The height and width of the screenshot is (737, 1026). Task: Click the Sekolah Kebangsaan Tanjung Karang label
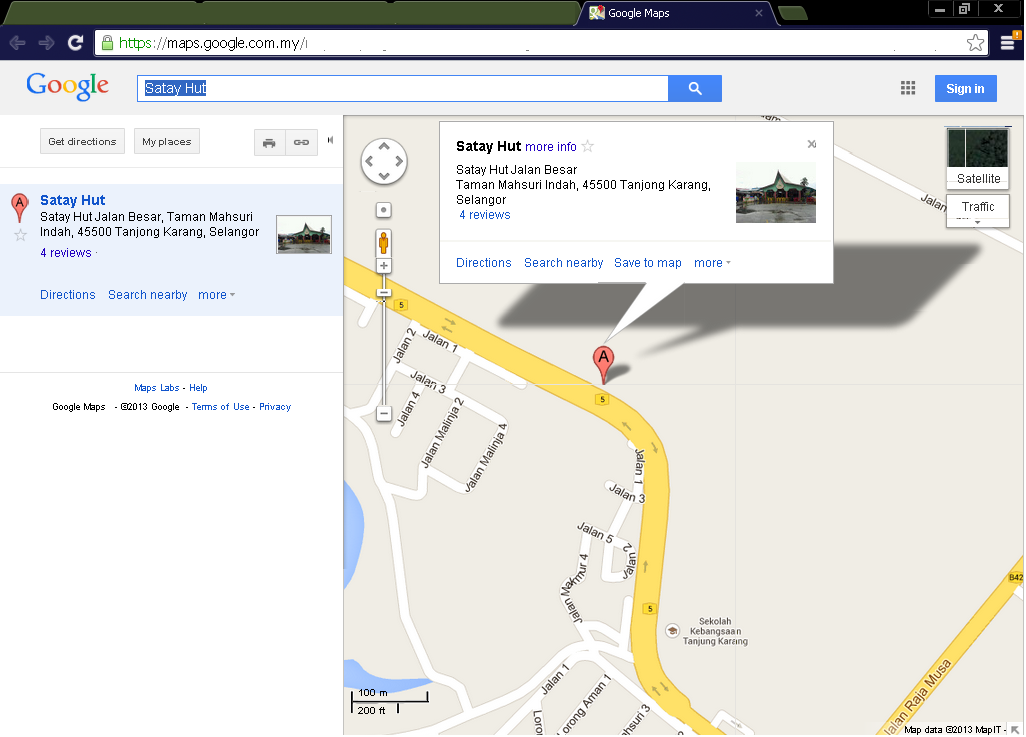click(x=715, y=632)
